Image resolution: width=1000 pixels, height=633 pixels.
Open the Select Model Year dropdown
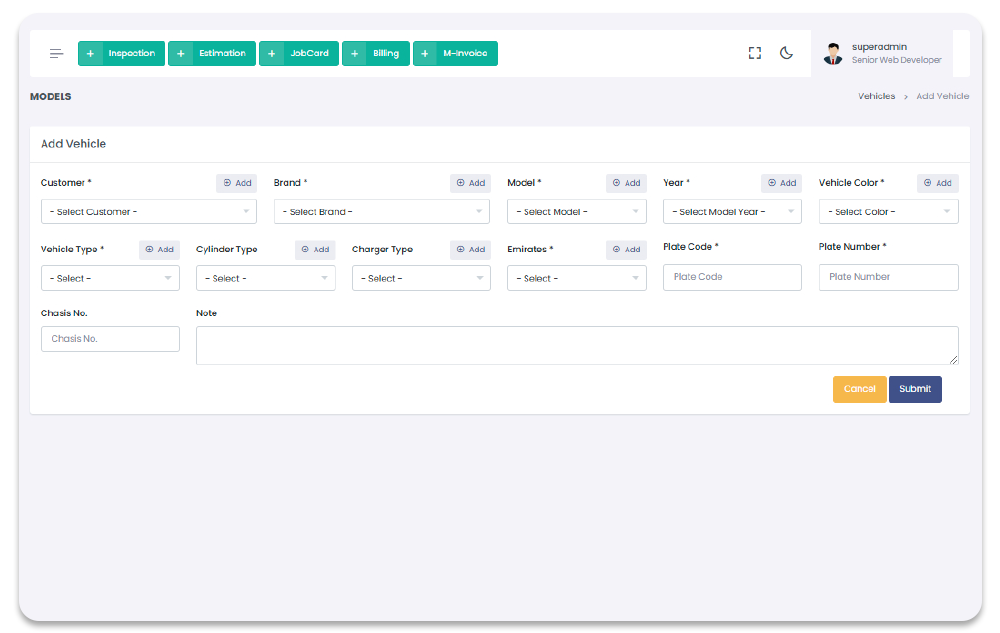[732, 212]
